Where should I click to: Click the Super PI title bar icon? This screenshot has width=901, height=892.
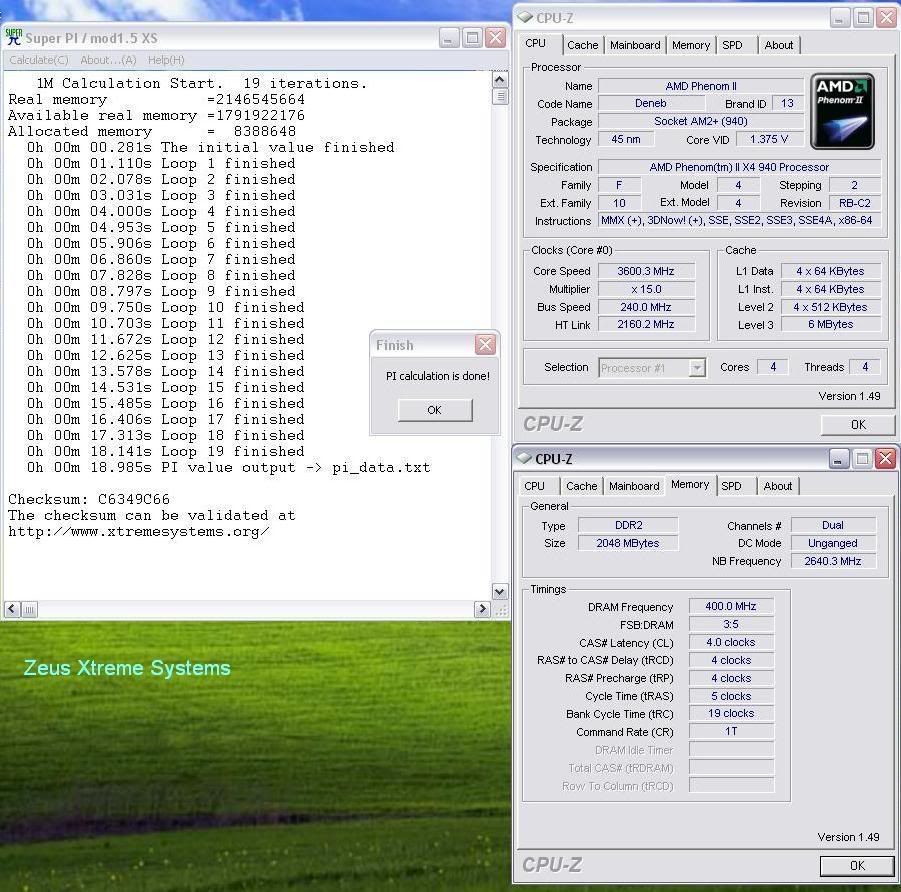[13, 37]
